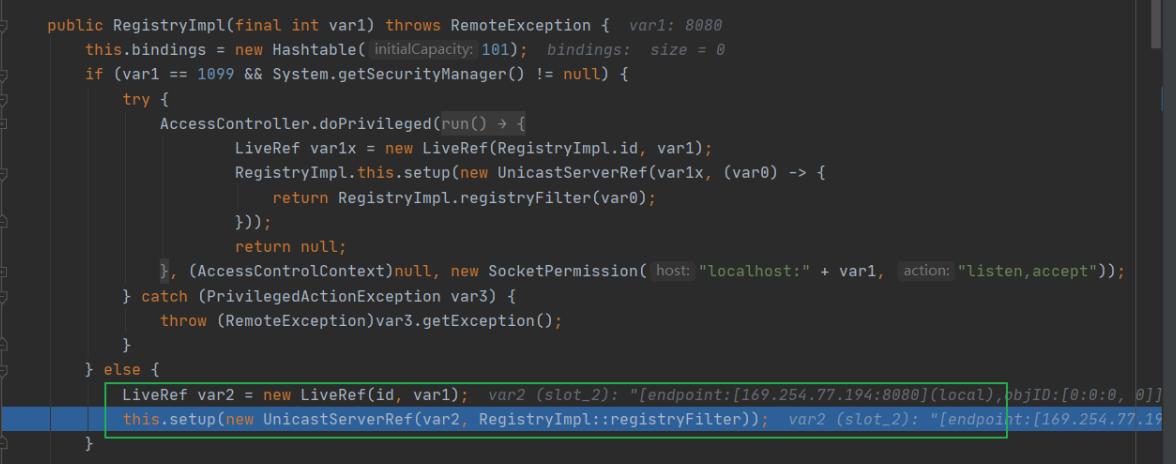Click the inline debug value 'var1: 8080'
This screenshot has width=1176, height=464.
675,25
